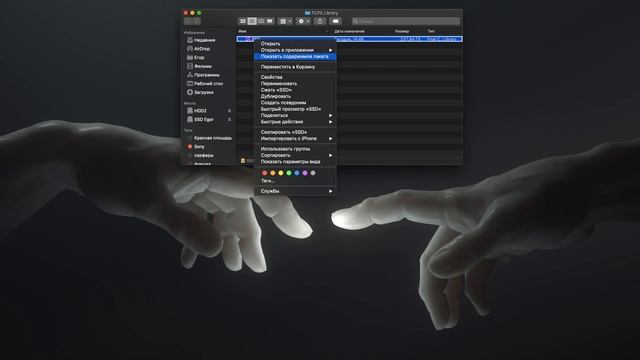Expand the Быстрые действия submenu
Viewport: 640px width, 360px height.
coord(295,122)
